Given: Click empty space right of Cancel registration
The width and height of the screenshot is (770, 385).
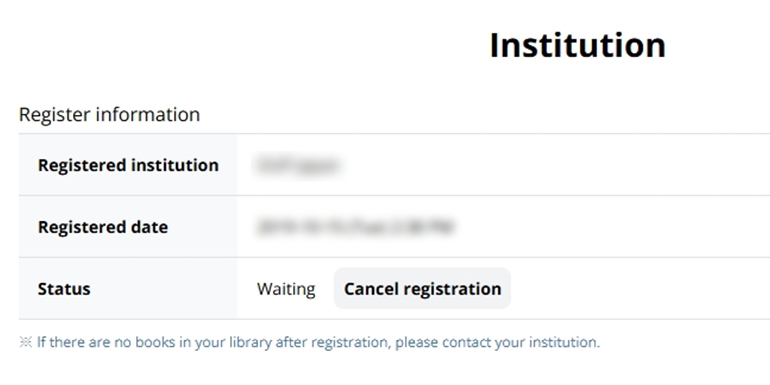Looking at the screenshot, I should 638,289.
